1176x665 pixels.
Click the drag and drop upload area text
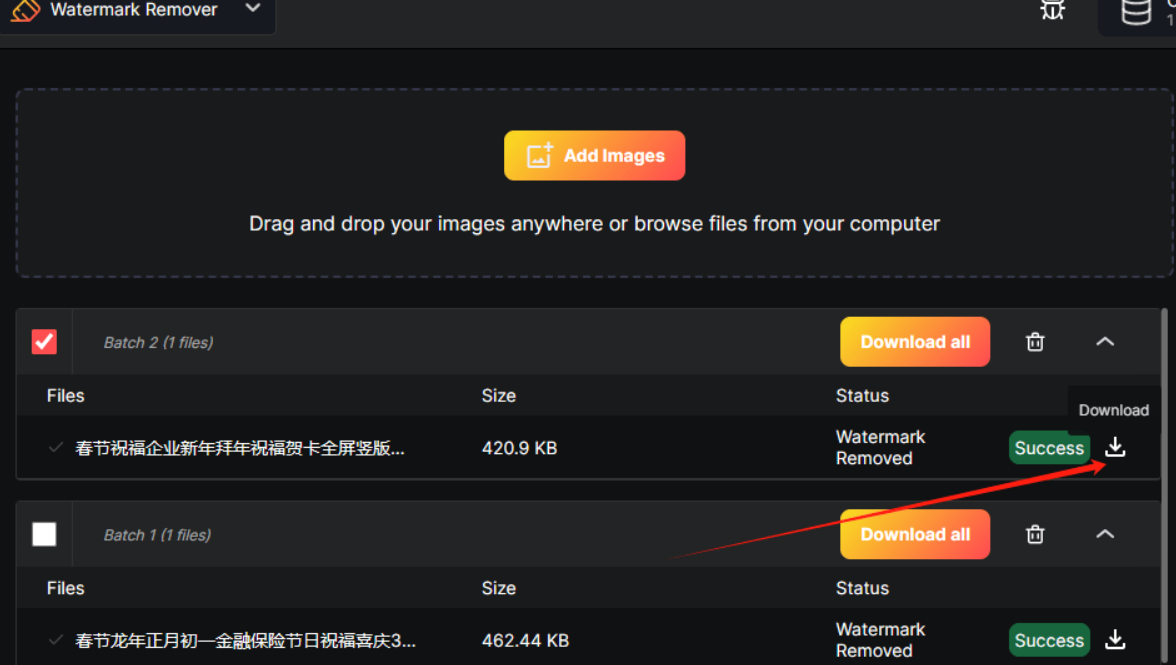click(x=594, y=224)
